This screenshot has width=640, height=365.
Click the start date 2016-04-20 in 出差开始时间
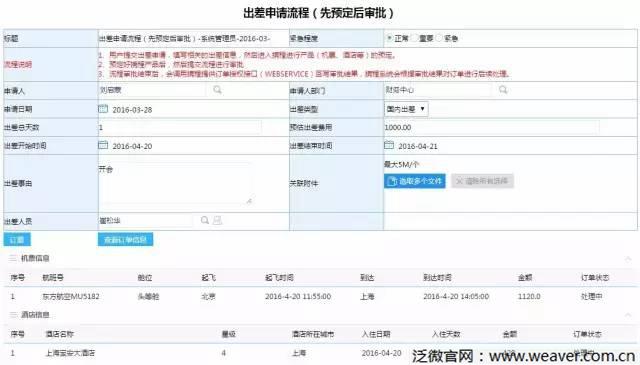[x=132, y=146]
